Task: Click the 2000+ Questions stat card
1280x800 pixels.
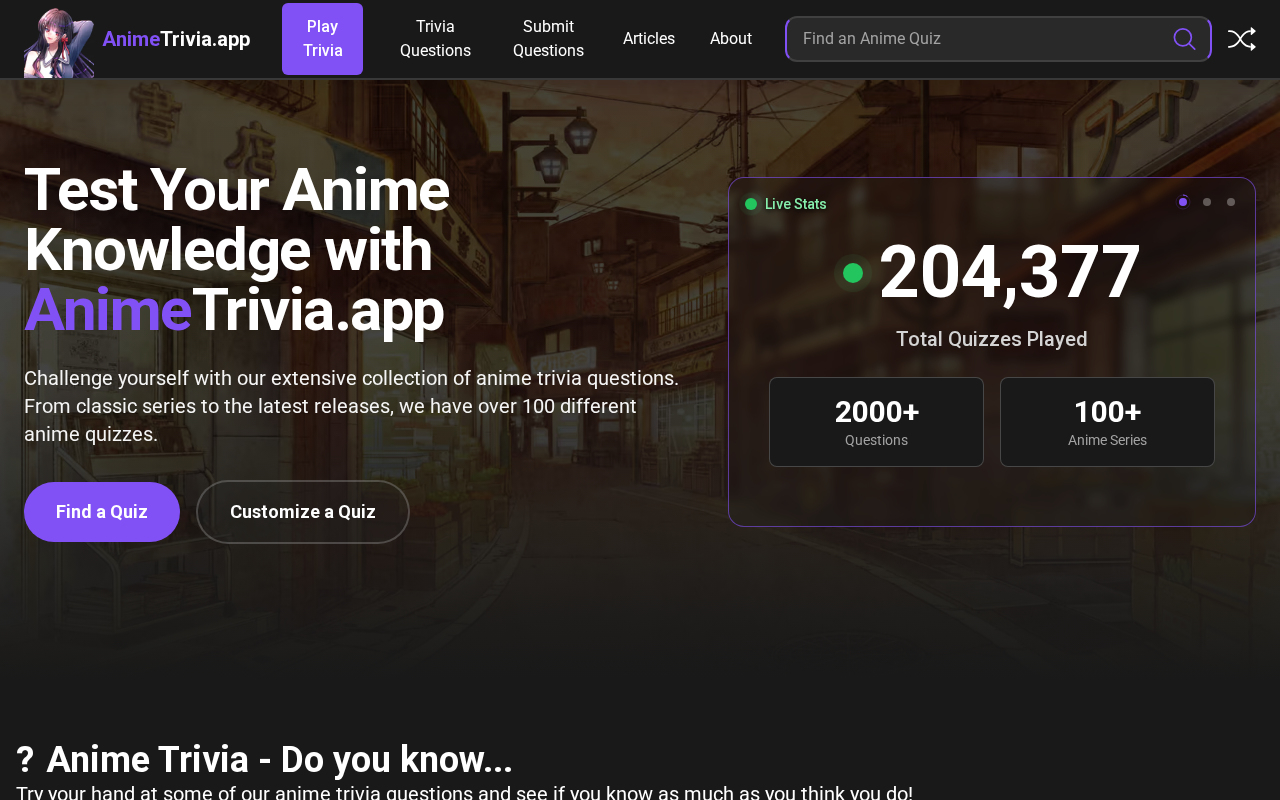Action: [x=876, y=422]
